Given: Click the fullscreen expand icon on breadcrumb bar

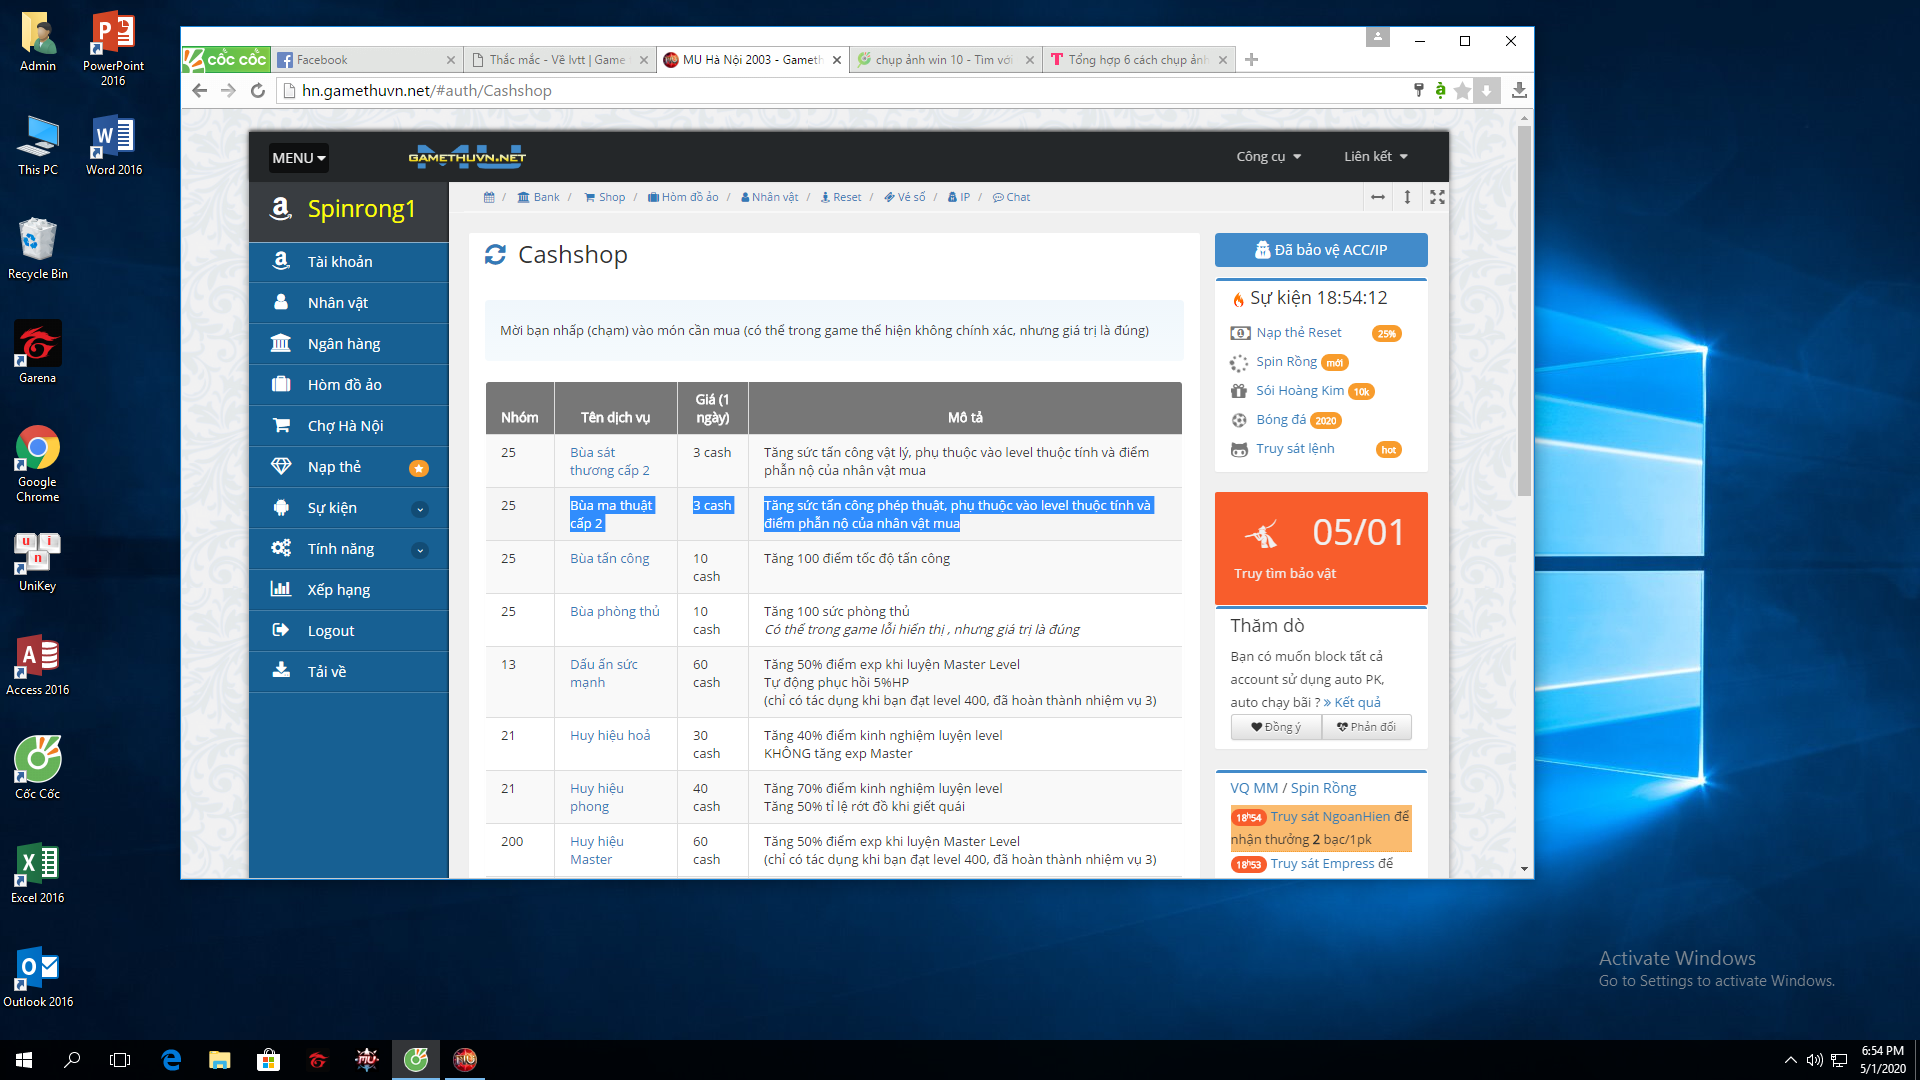Looking at the screenshot, I should click(1437, 197).
